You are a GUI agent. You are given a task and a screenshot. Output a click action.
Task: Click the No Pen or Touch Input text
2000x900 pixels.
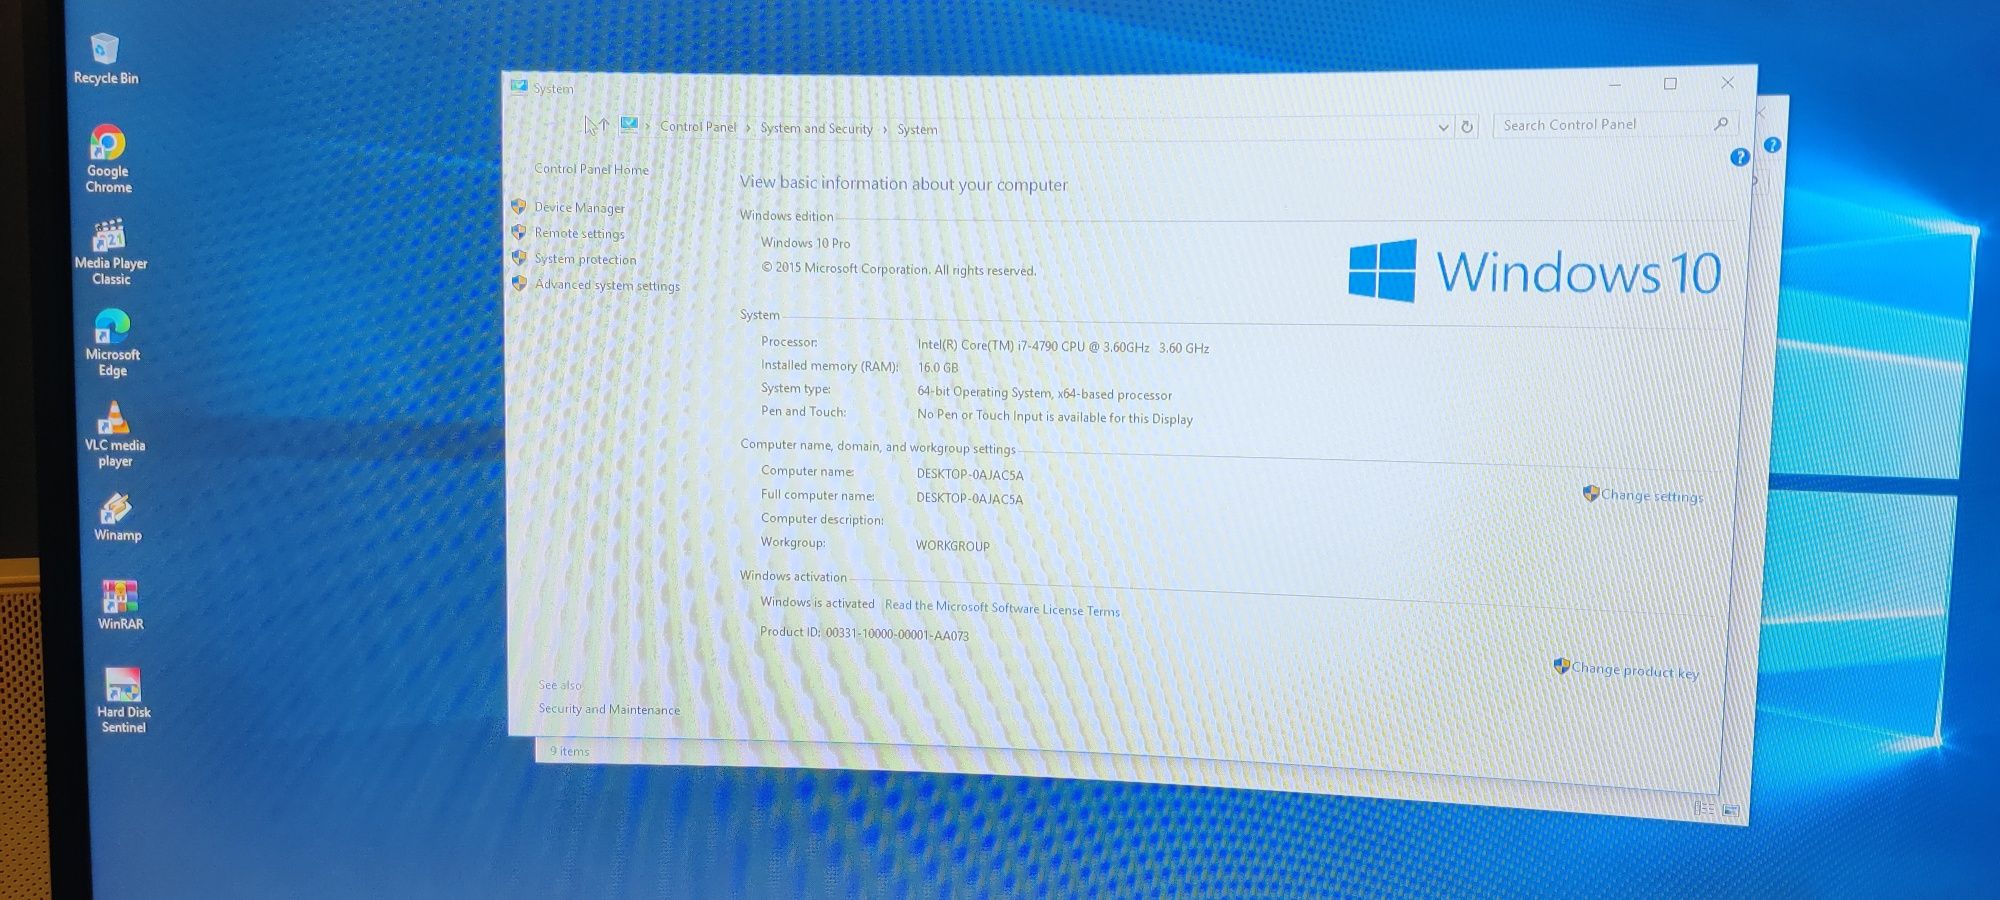pos(1055,417)
